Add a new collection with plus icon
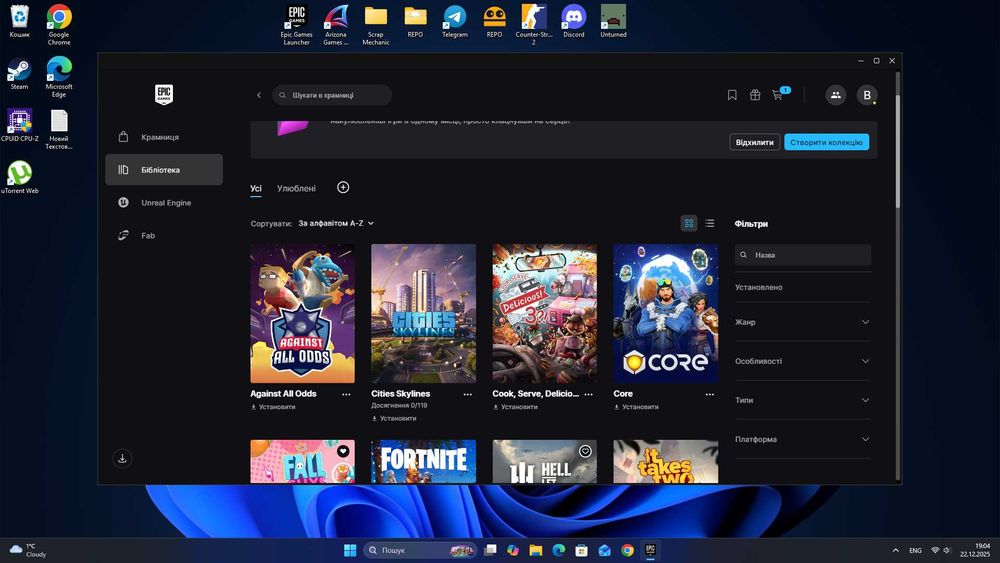 coord(343,187)
